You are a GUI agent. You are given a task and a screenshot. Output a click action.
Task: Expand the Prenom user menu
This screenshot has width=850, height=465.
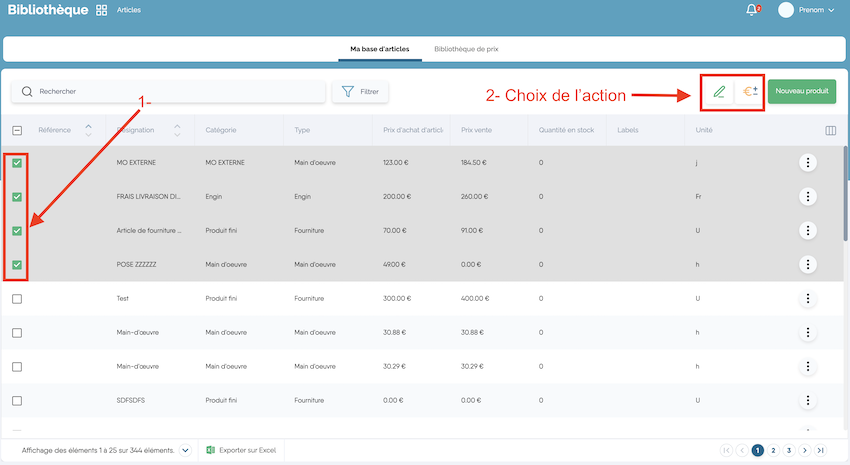pos(806,10)
